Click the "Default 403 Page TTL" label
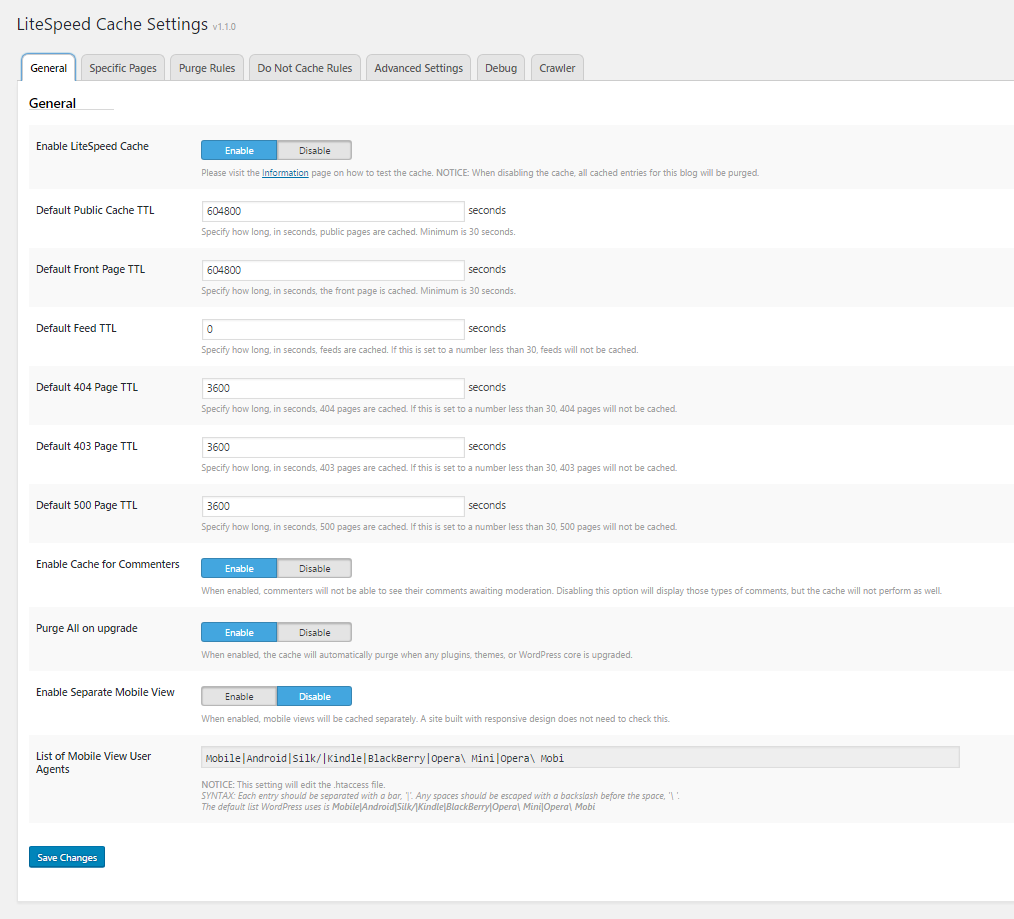The image size is (1014, 919). coord(87,446)
